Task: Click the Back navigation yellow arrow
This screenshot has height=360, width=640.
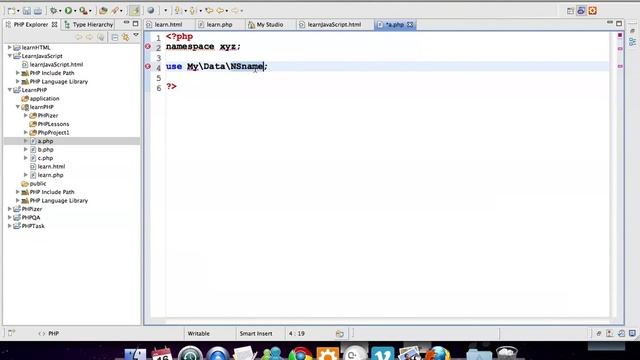Action: pyautogui.click(x=220, y=11)
